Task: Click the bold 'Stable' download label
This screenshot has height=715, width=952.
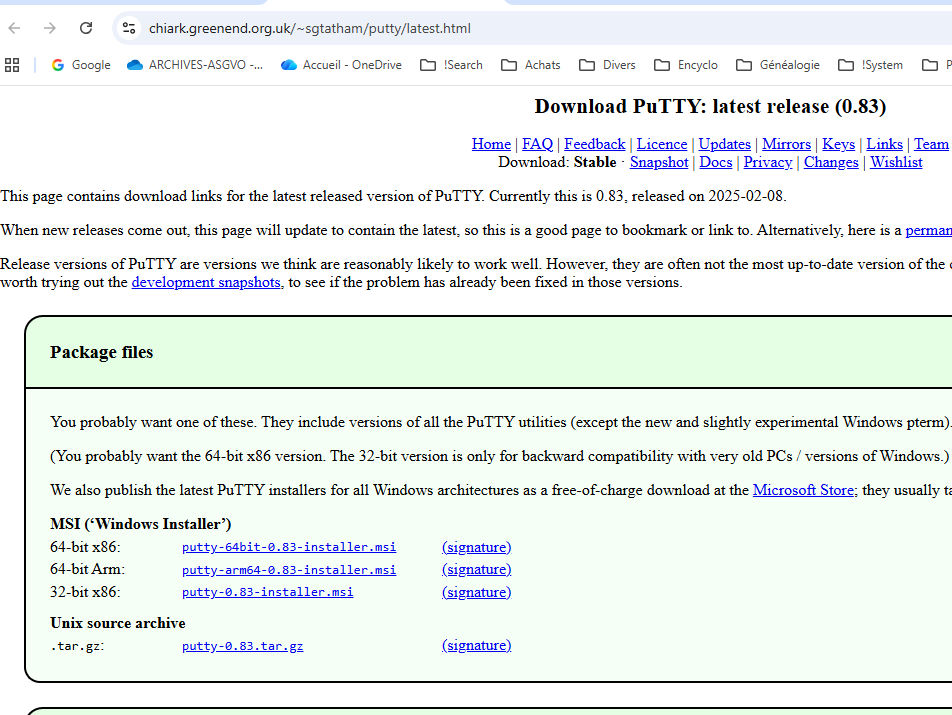Action: pyautogui.click(x=595, y=162)
